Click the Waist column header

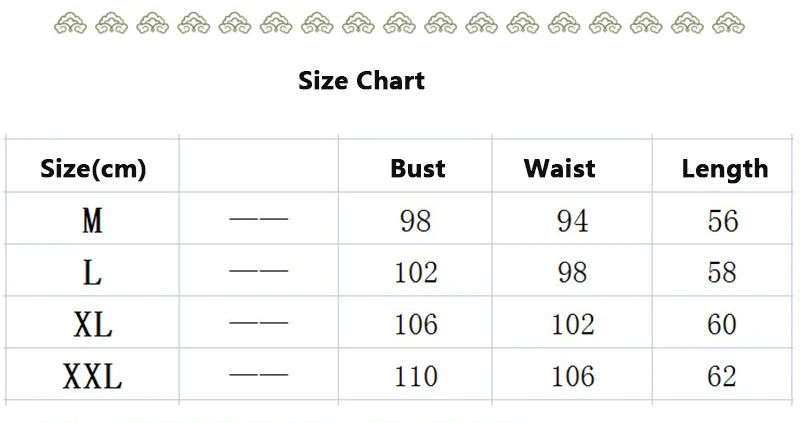point(559,169)
